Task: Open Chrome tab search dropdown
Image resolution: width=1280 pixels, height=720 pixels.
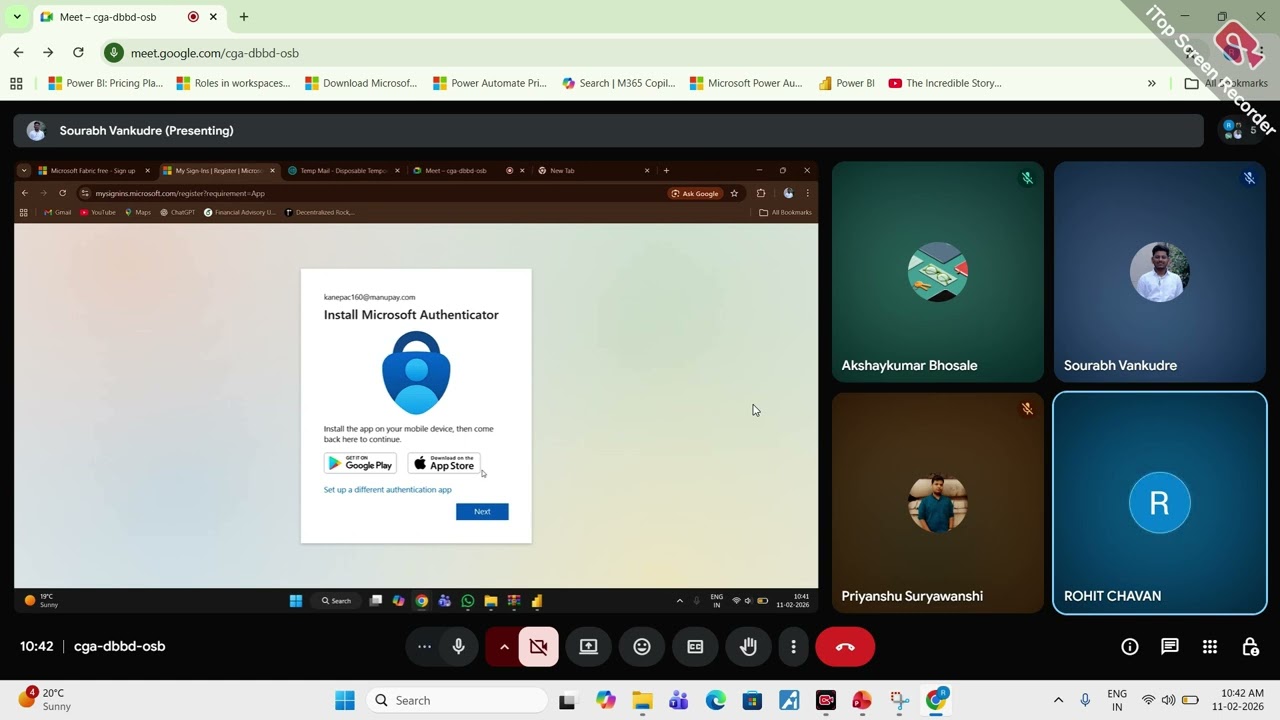Action: 17,17
